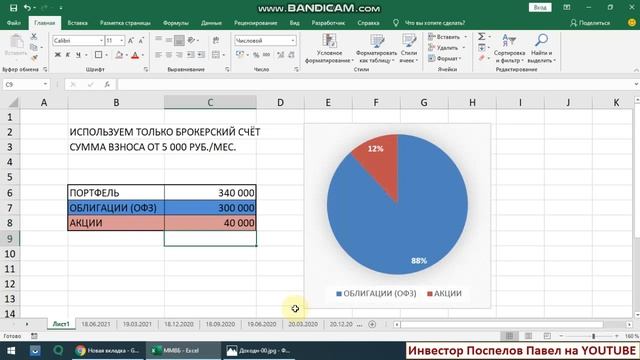Decrease the cell indent
Screen dimensions: 640x360
pyautogui.click(x=190, y=55)
